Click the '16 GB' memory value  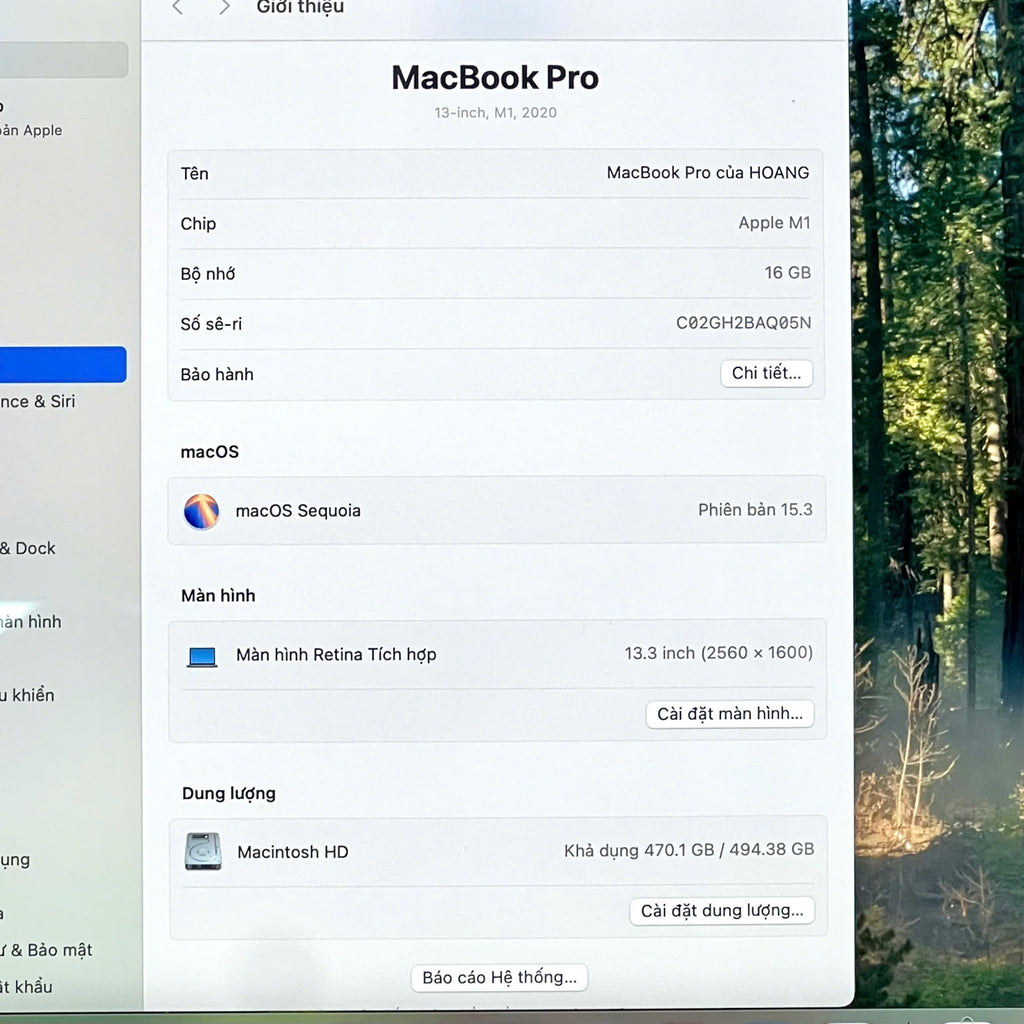coord(788,272)
